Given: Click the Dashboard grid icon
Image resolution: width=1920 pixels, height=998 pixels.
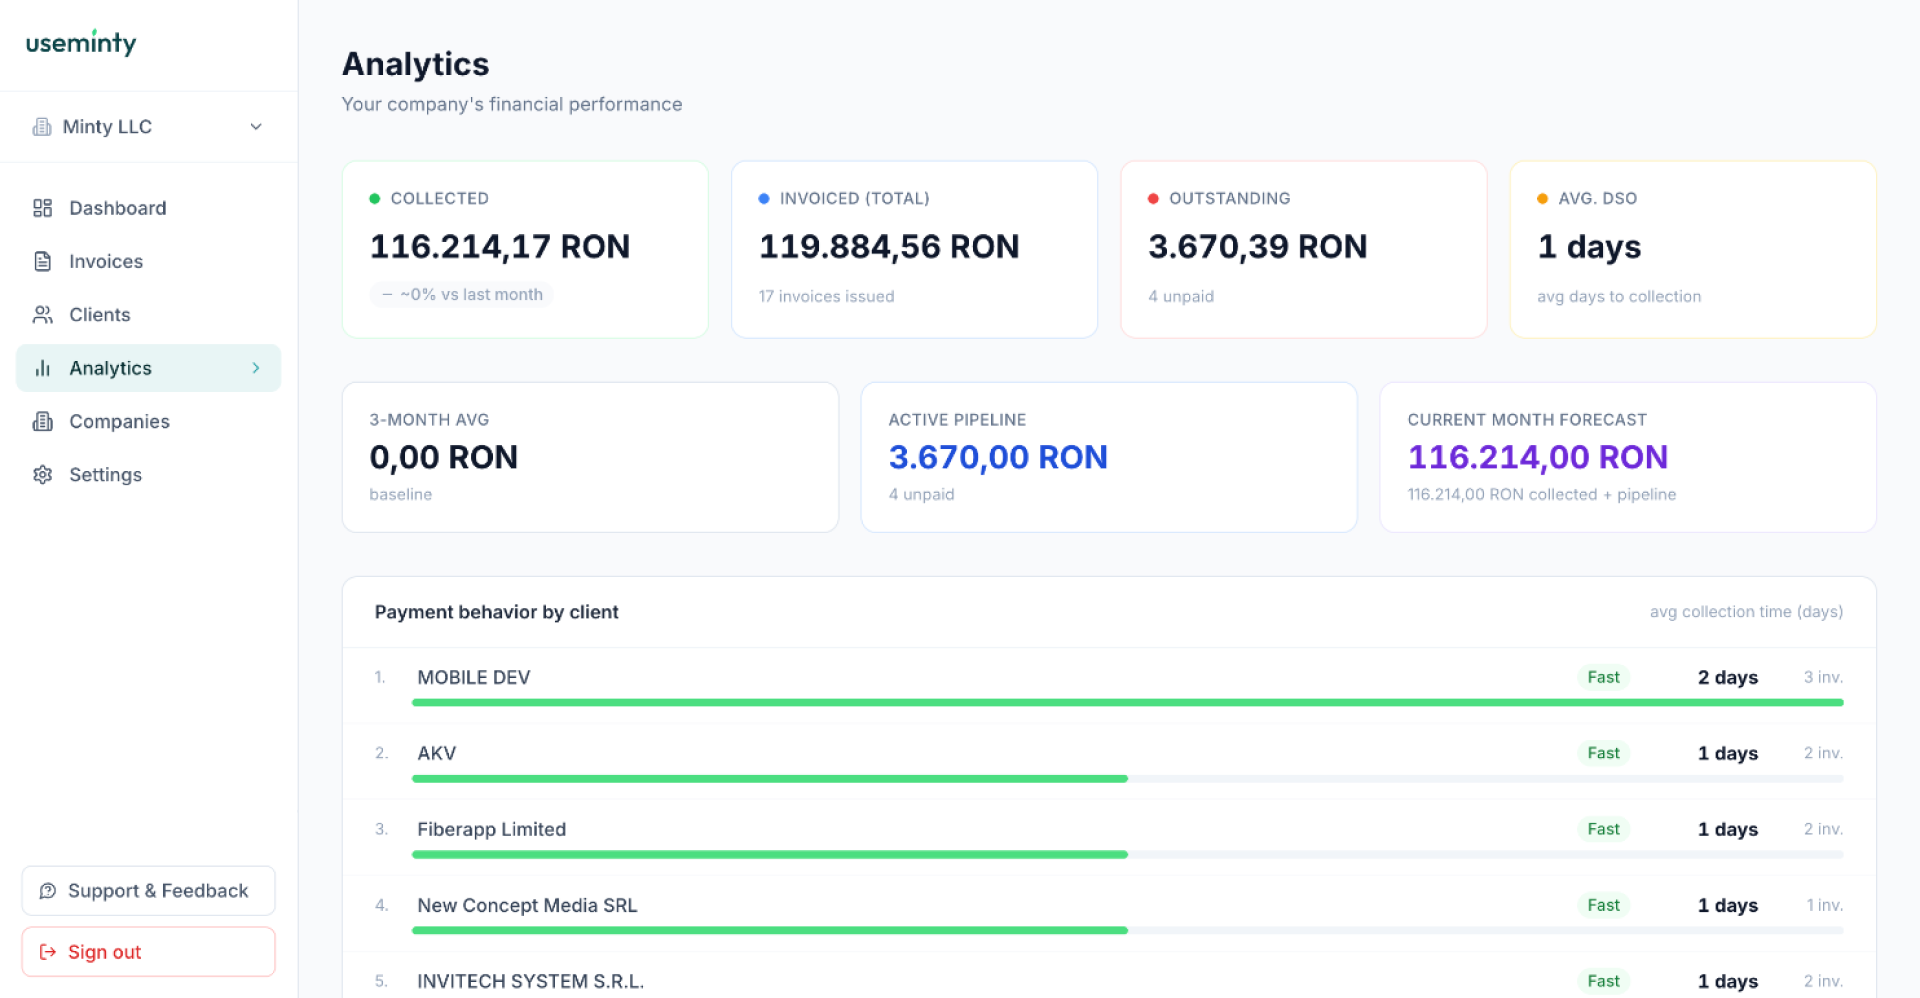Looking at the screenshot, I should (x=42, y=208).
